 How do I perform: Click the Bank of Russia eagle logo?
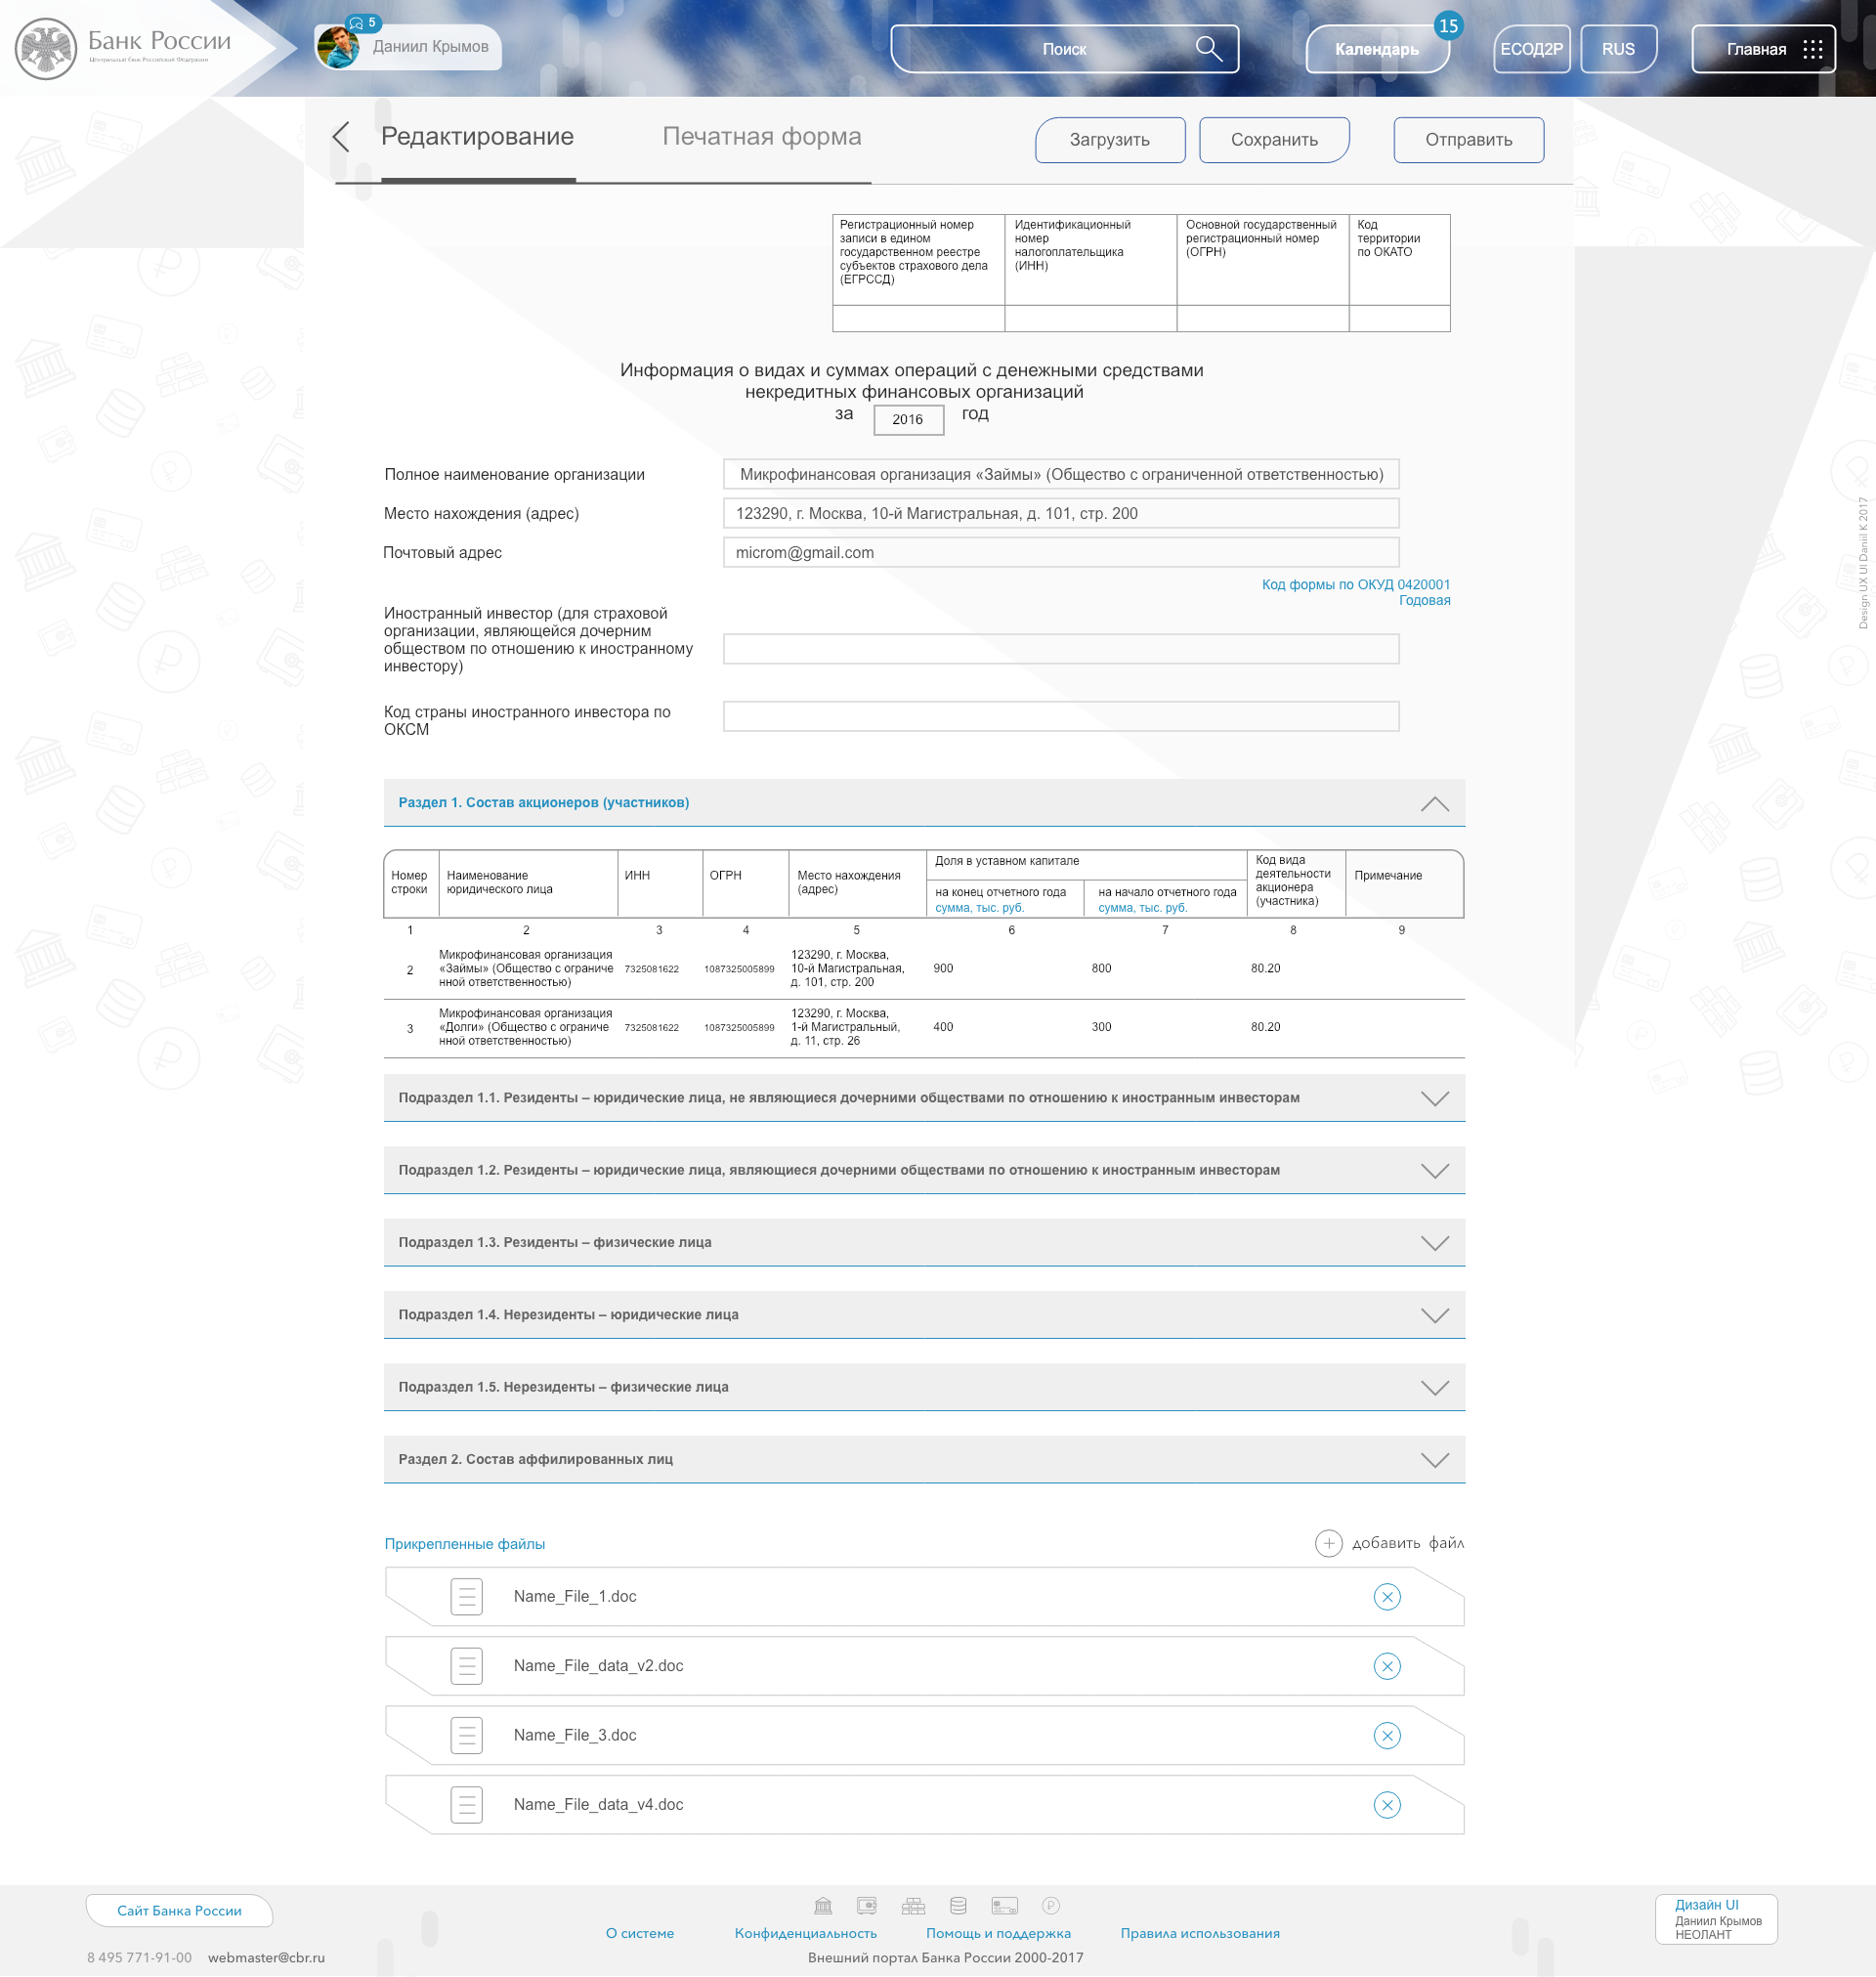[x=46, y=49]
